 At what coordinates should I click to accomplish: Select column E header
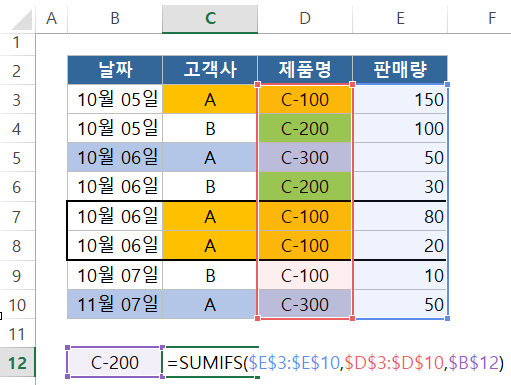point(400,18)
